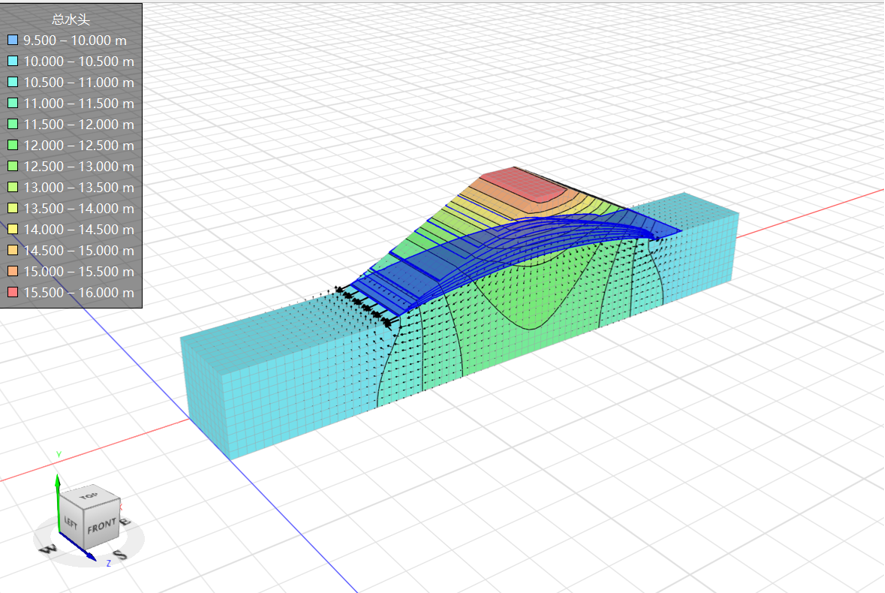The height and width of the screenshot is (593, 885).
Task: Click the LEFT face of the view cube
Action: pyautogui.click(x=71, y=522)
